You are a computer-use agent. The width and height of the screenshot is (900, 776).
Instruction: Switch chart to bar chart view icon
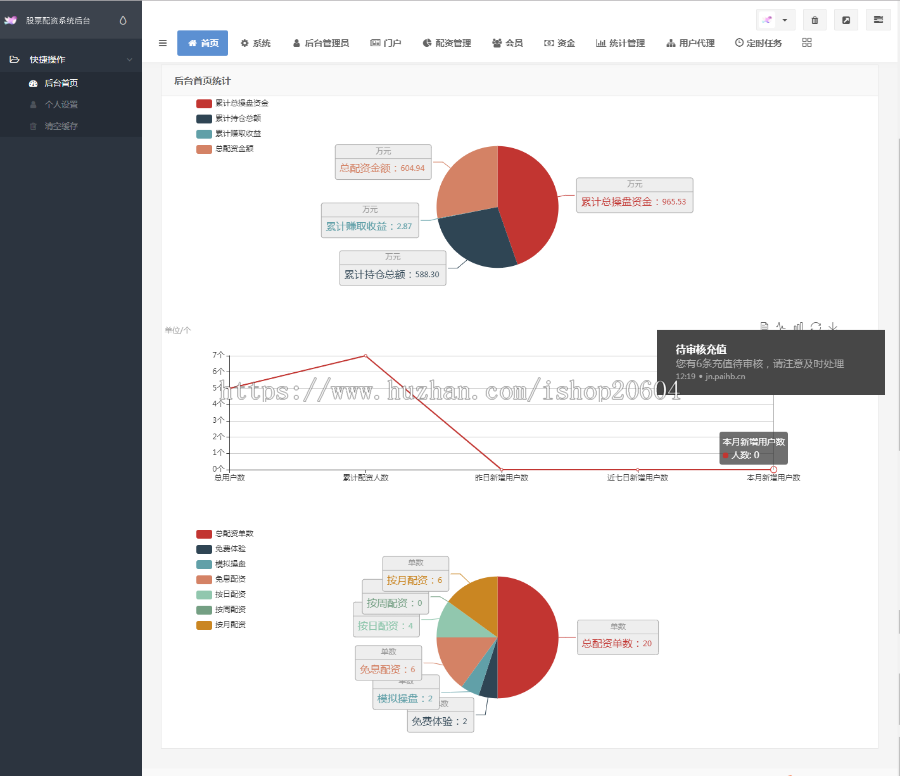(798, 326)
